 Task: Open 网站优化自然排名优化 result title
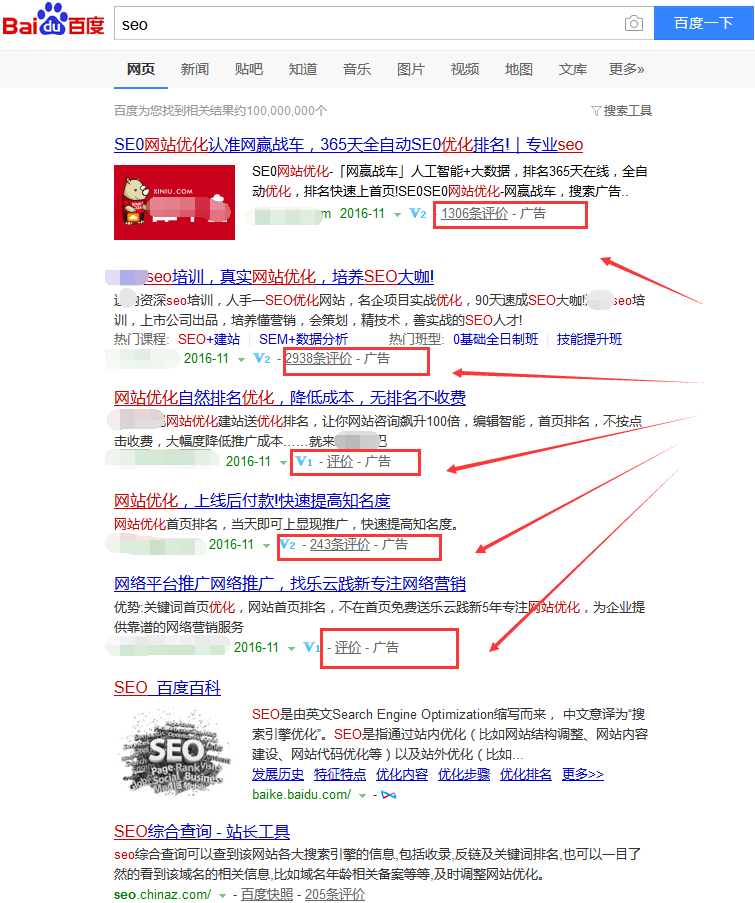[290, 398]
